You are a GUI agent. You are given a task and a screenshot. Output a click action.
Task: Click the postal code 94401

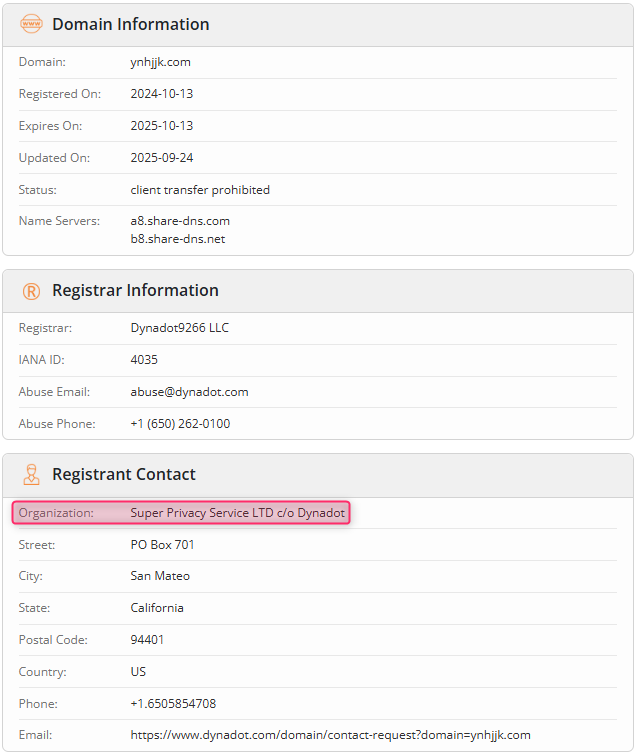[x=147, y=640]
